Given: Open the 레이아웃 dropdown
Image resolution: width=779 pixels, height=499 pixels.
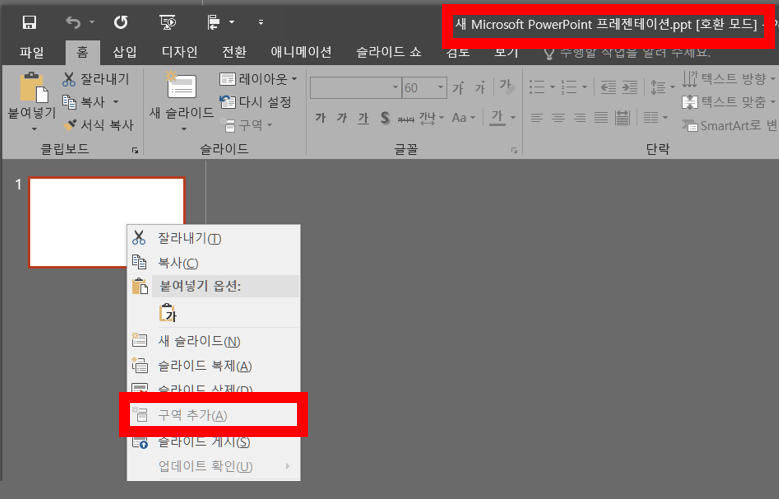Looking at the screenshot, I should [258, 79].
